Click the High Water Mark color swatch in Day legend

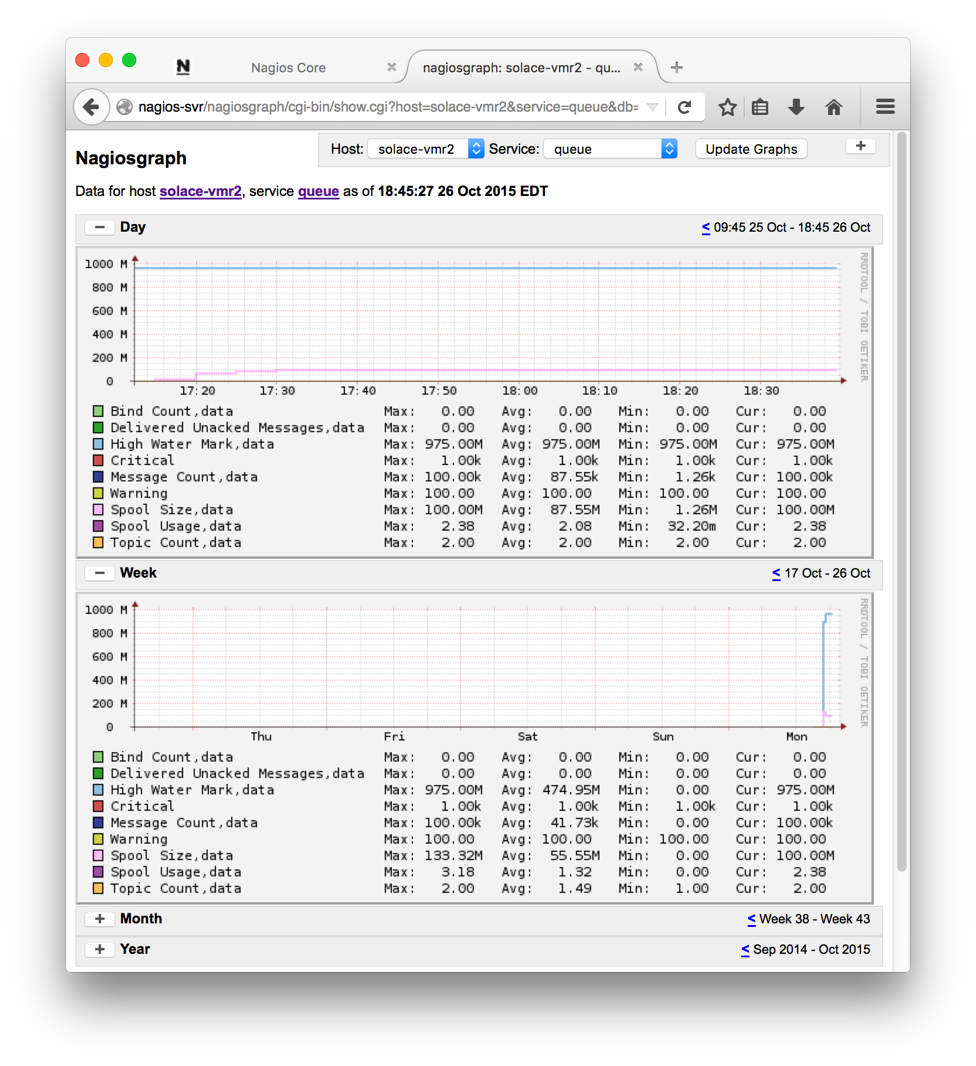click(x=98, y=444)
